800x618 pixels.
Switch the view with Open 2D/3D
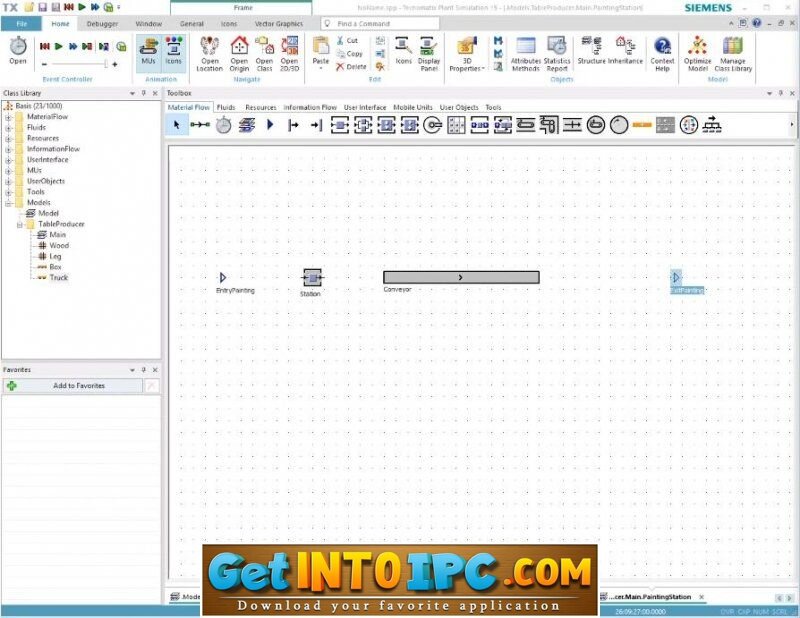[289, 54]
